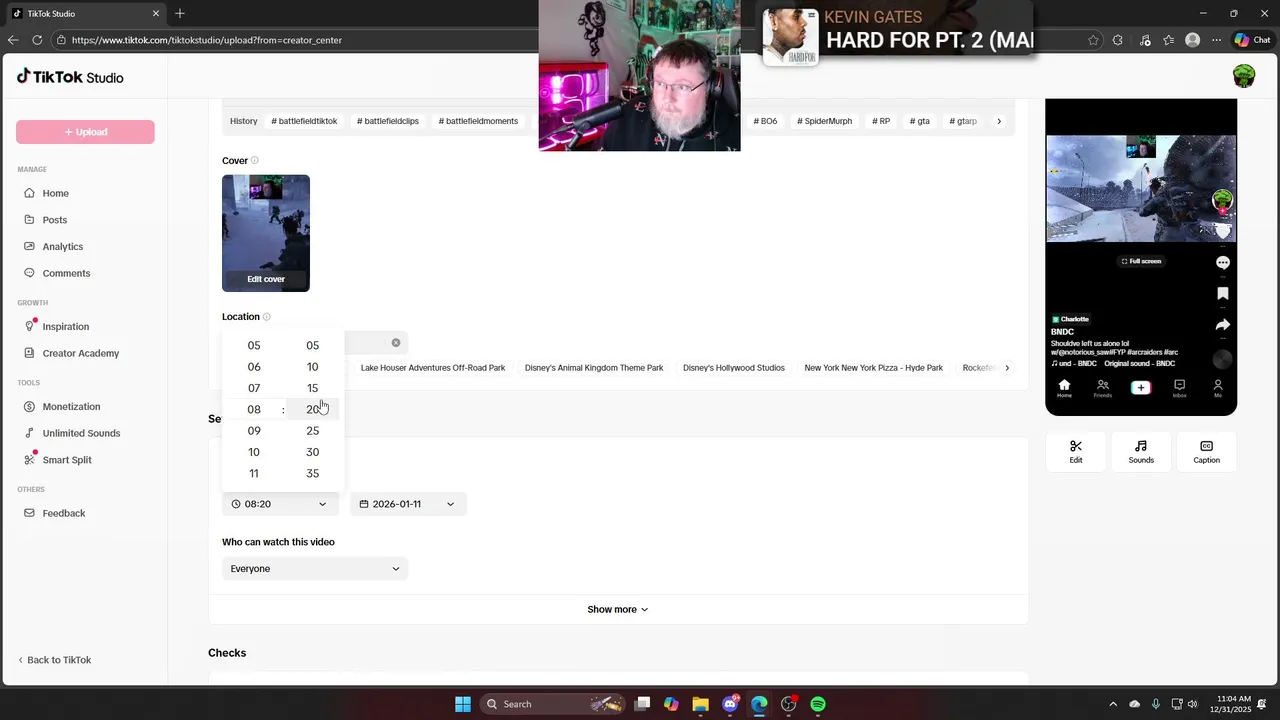Select hour 07 in time picker

click(254, 388)
